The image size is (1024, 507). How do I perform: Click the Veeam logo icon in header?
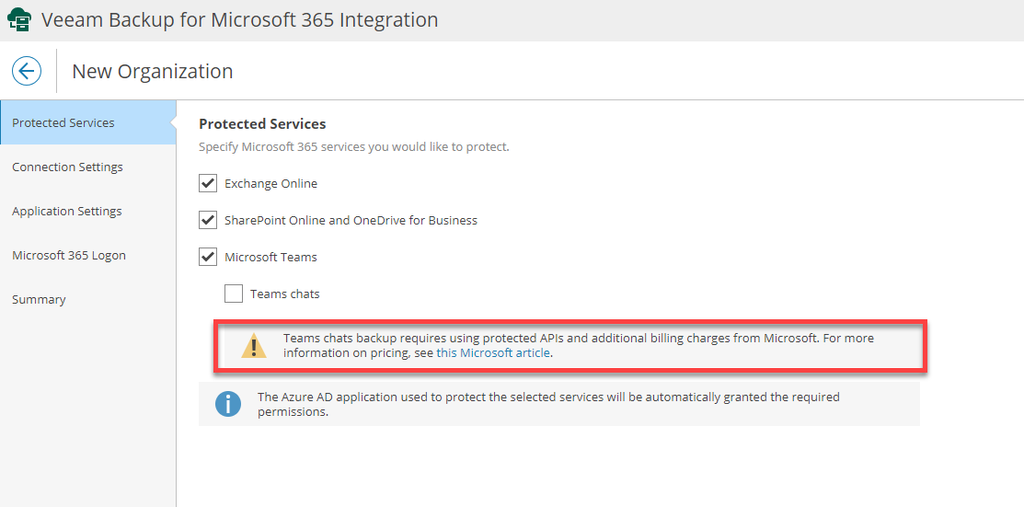(x=19, y=21)
